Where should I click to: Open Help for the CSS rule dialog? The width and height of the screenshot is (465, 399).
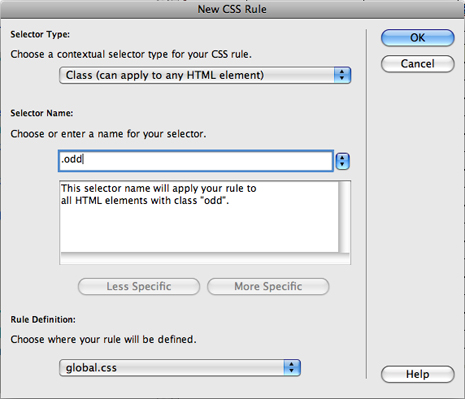[417, 374]
